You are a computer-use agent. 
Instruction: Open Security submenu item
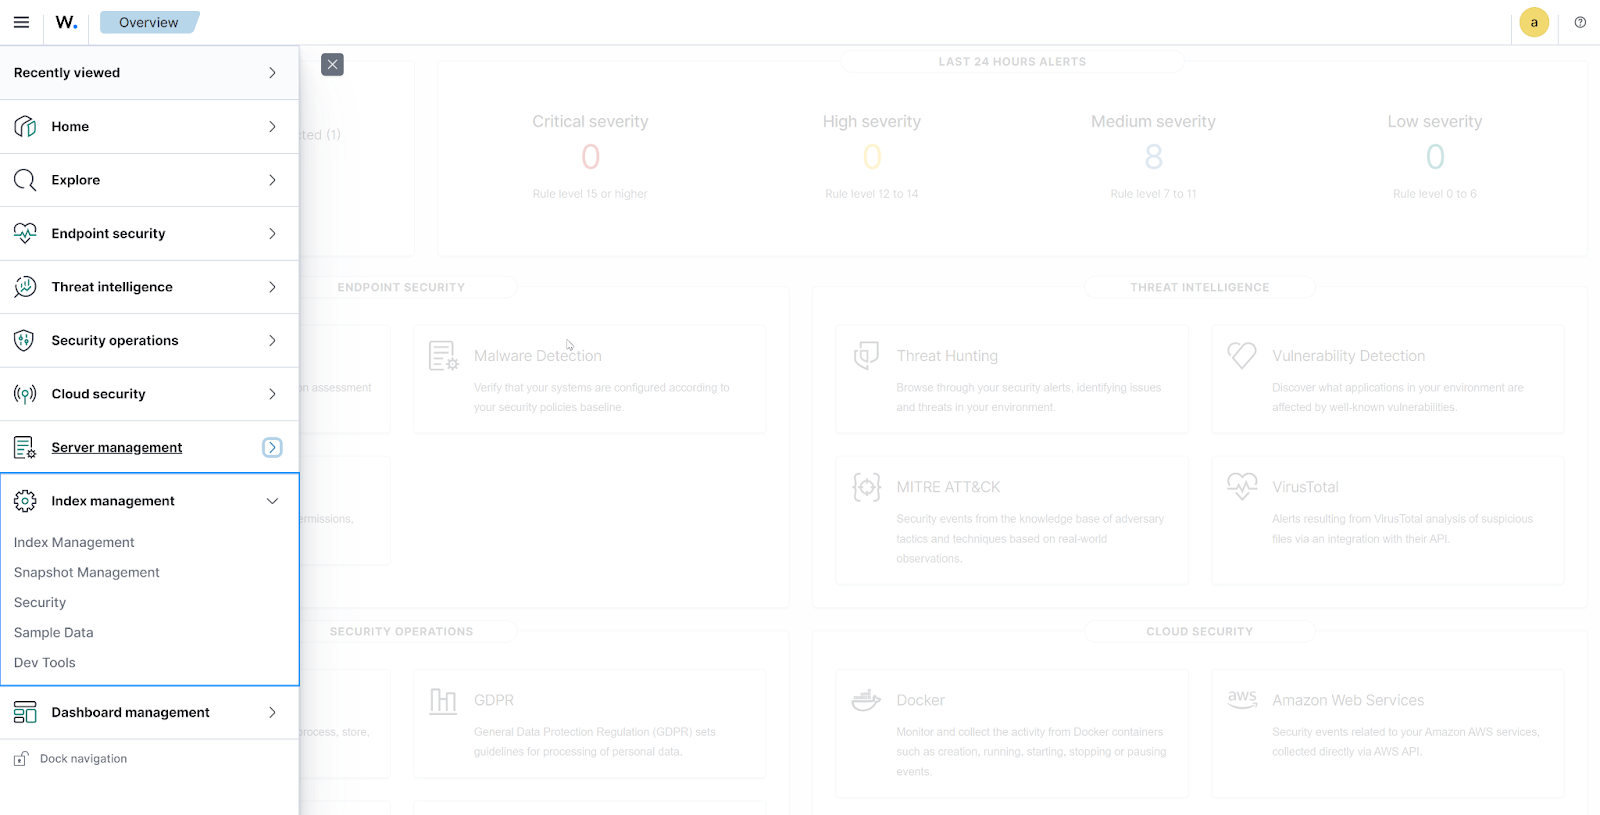(40, 602)
